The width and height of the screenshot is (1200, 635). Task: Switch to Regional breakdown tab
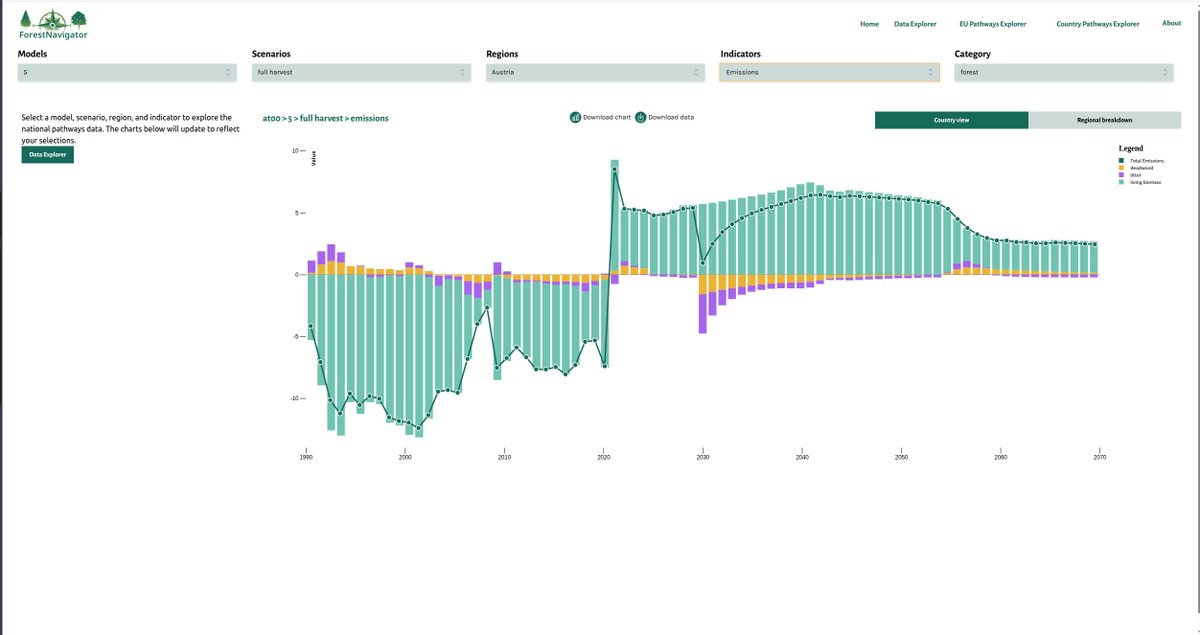coord(1104,120)
